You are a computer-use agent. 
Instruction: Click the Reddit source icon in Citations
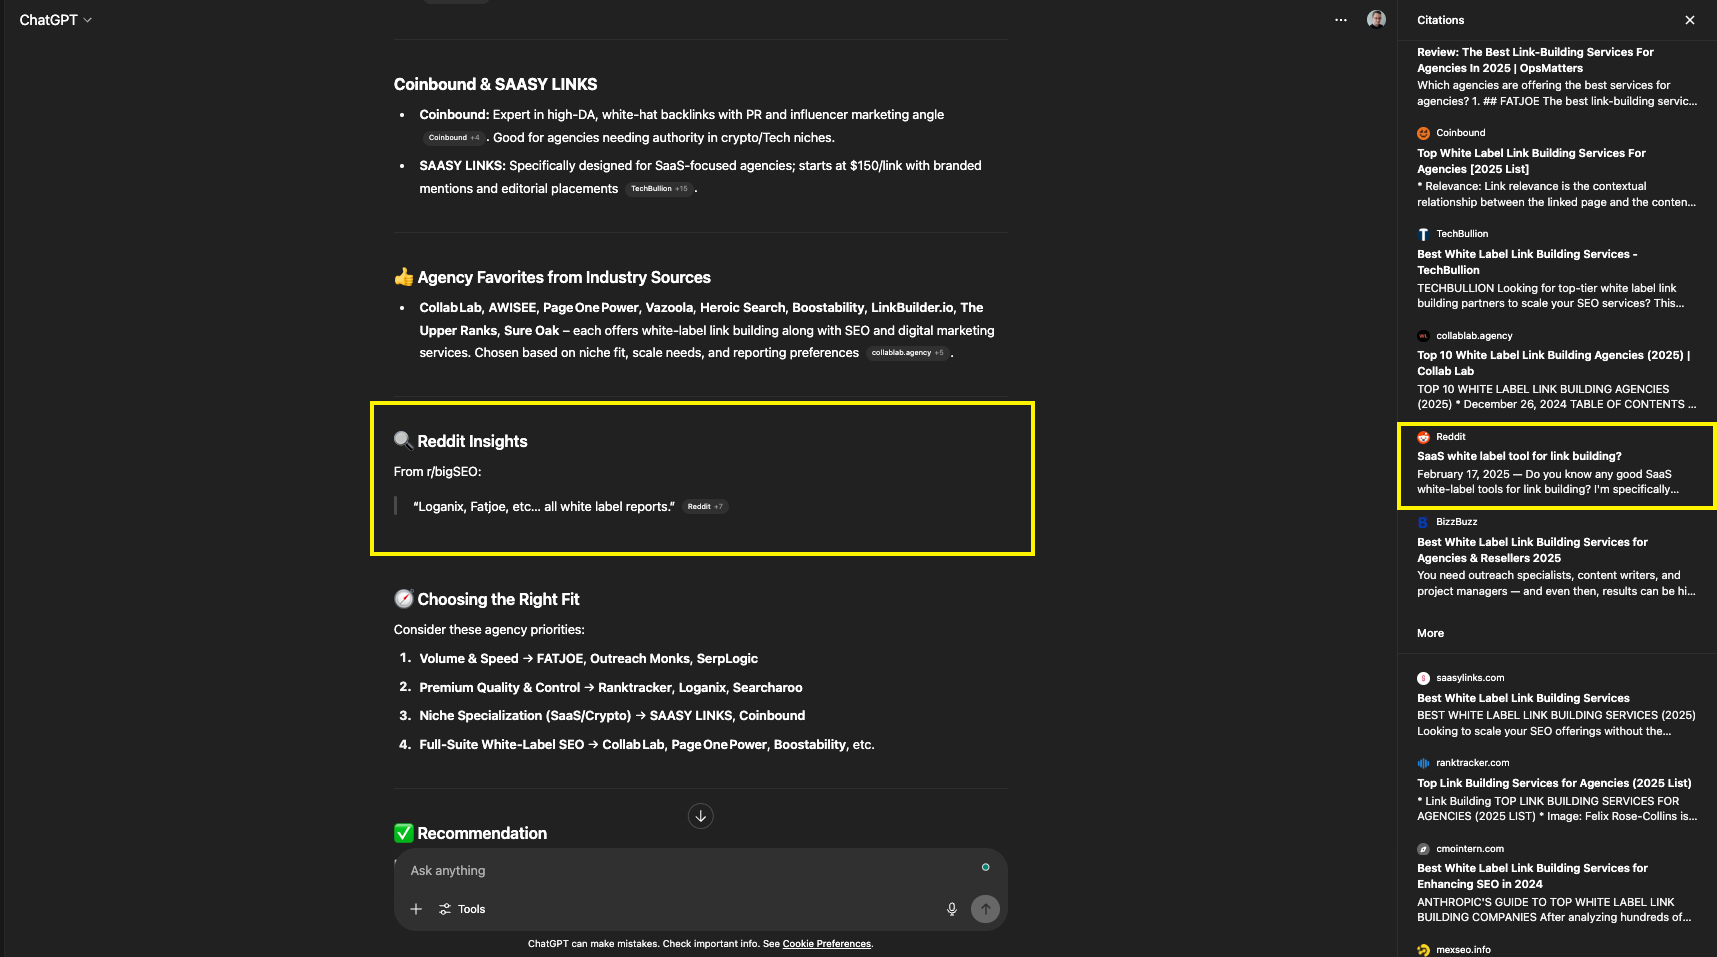pyautogui.click(x=1423, y=436)
